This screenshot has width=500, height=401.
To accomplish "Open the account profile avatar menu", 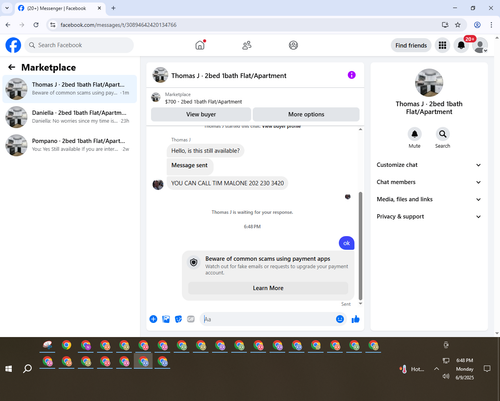I will click(480, 45).
